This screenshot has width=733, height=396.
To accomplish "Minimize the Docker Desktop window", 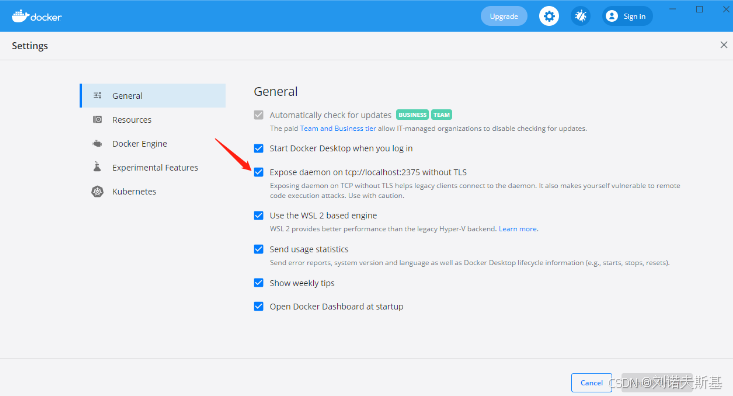I will (x=673, y=9).
